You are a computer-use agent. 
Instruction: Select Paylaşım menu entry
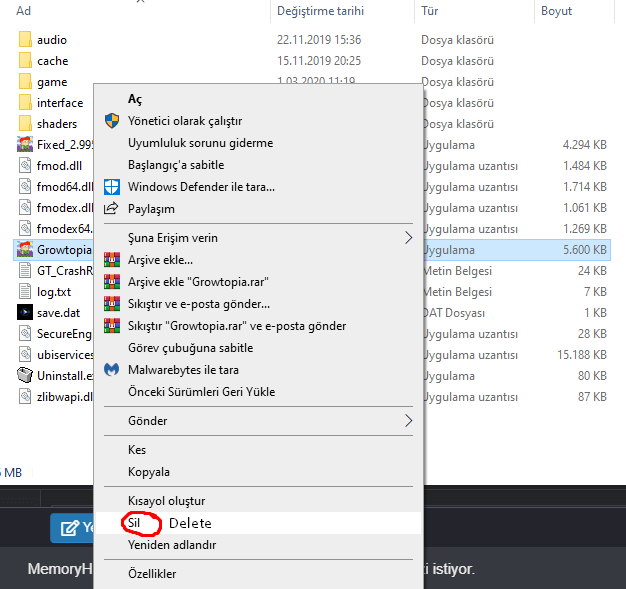[259, 208]
